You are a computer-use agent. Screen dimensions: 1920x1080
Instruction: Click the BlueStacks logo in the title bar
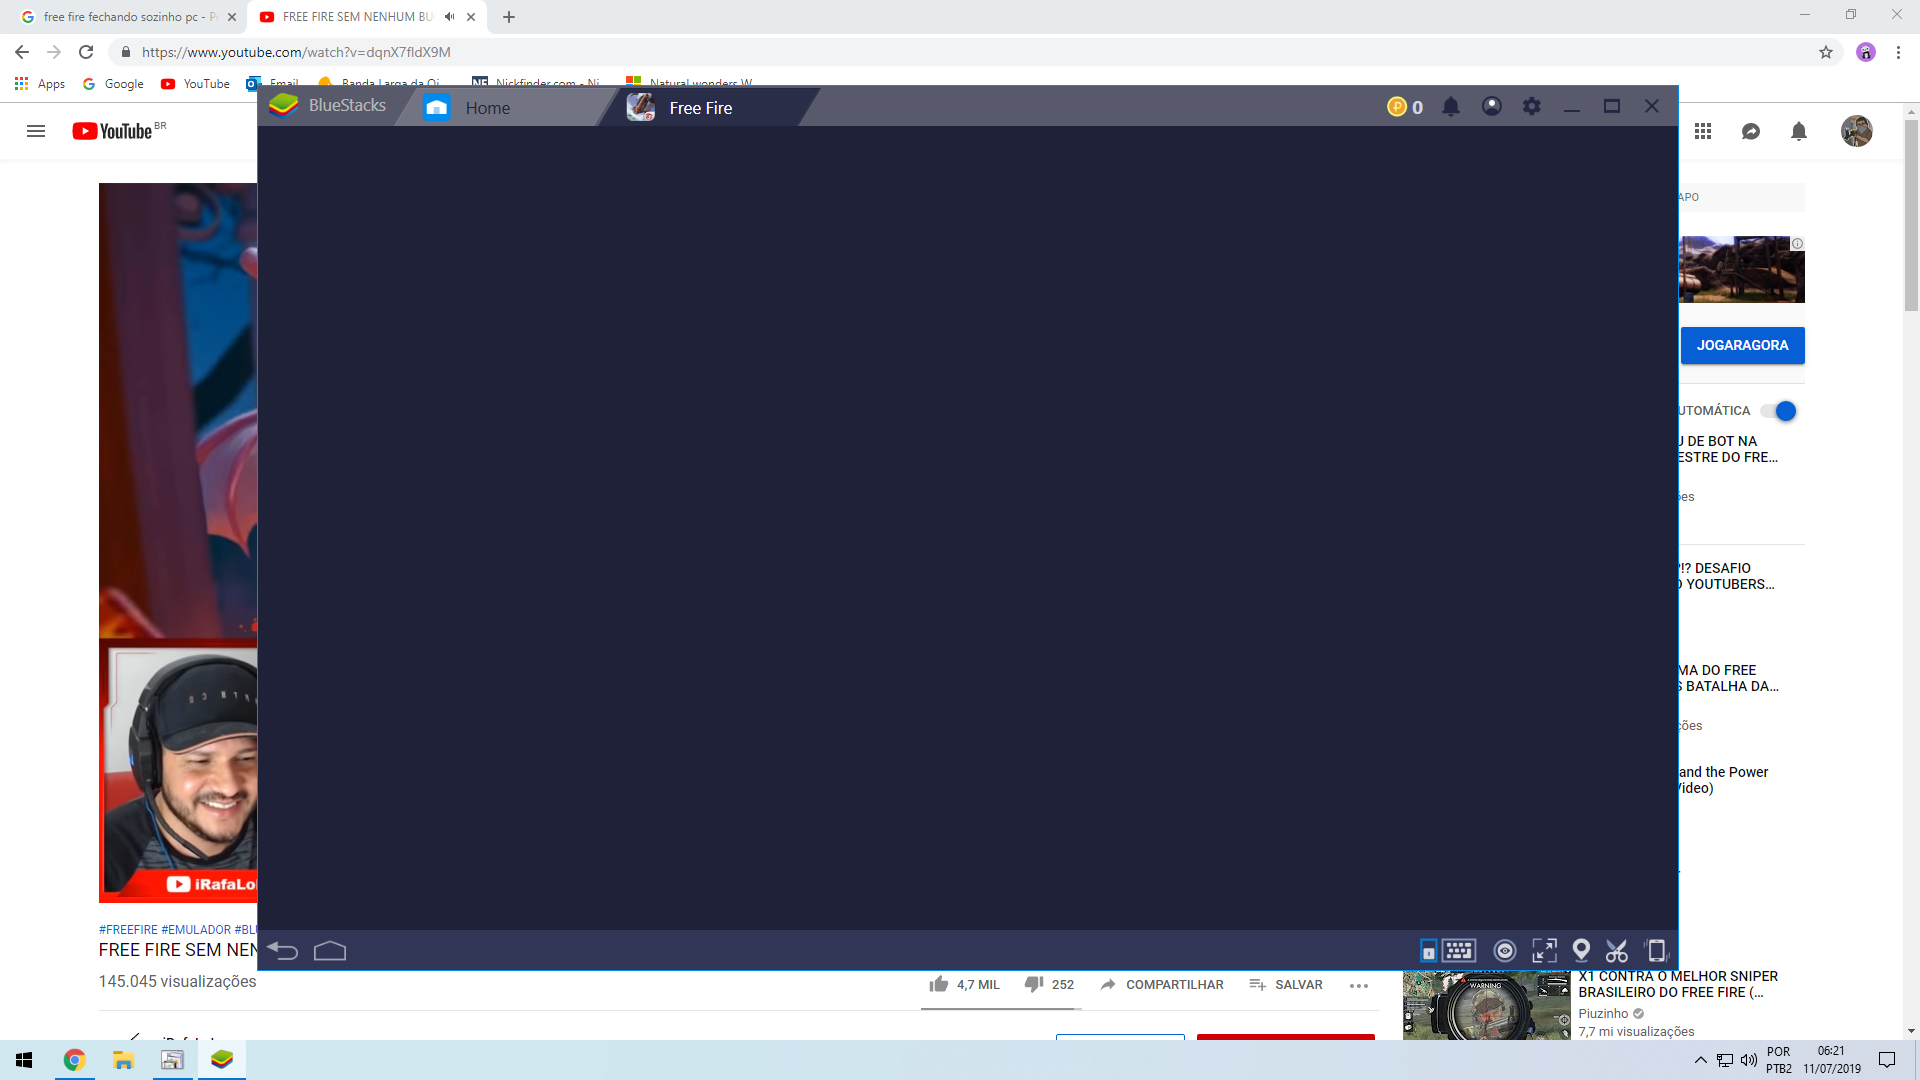[284, 105]
